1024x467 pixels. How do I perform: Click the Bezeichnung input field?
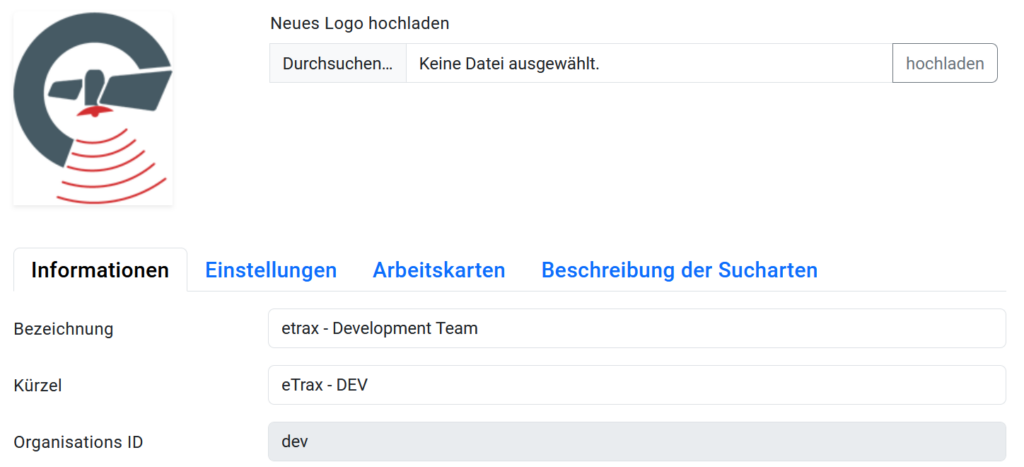(637, 329)
